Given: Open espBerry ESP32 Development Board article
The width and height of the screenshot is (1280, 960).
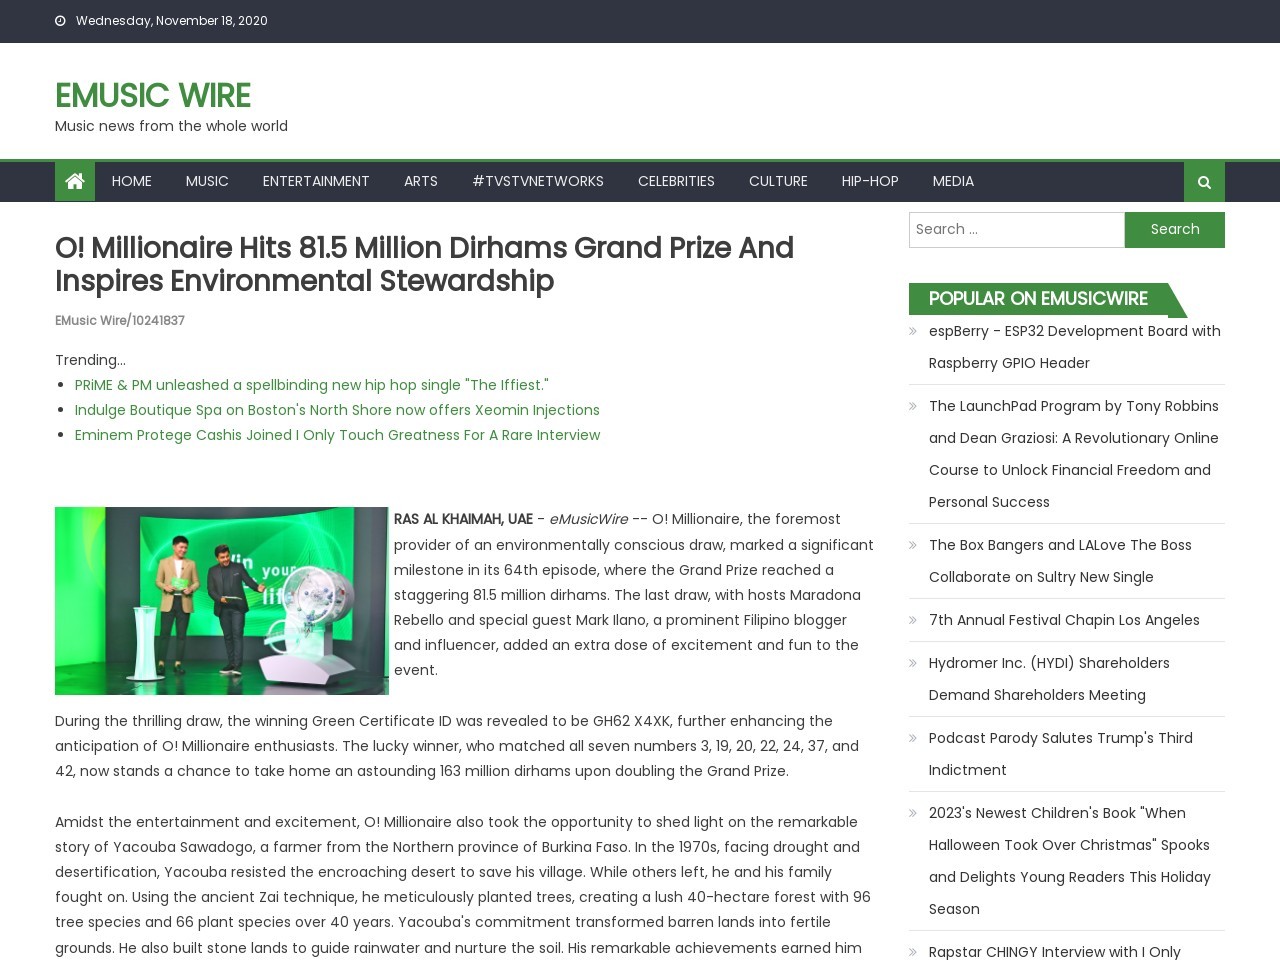Looking at the screenshot, I should click(1074, 346).
